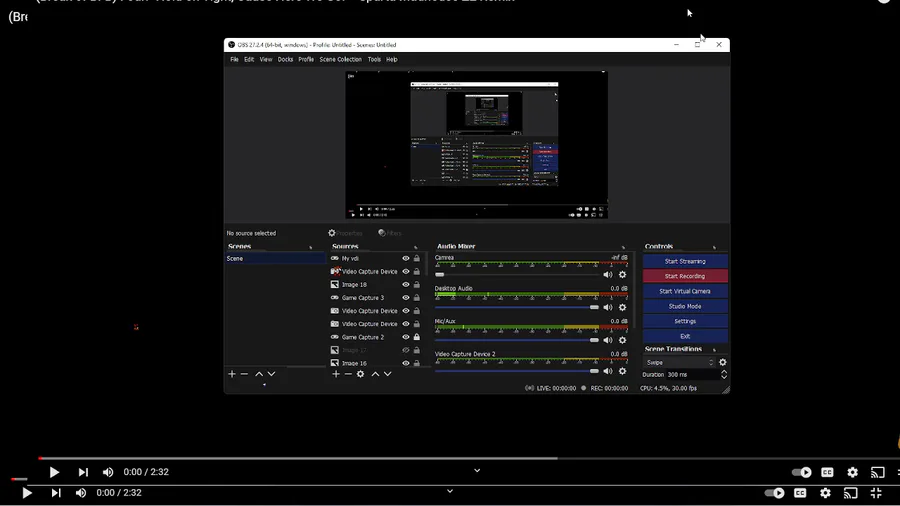Move scene down in Scenes panel
900x506 pixels.
[x=271, y=374]
